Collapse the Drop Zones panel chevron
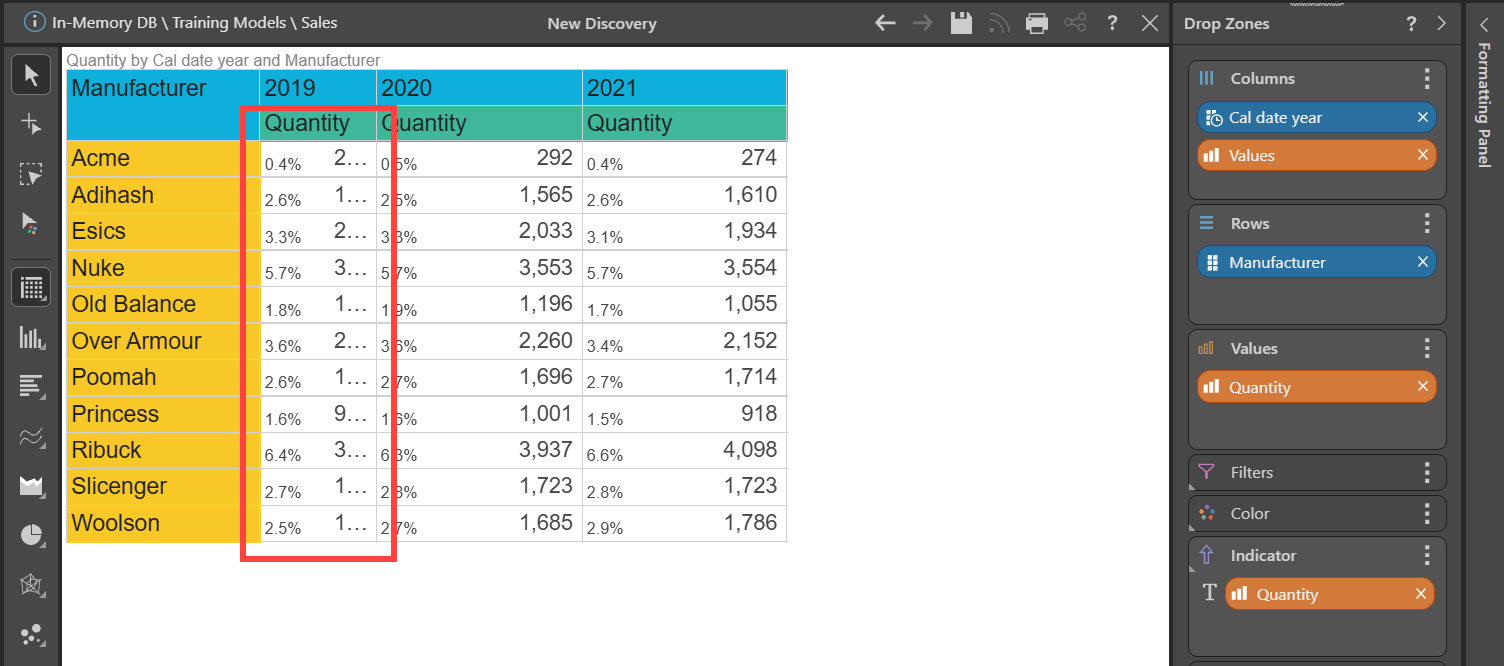 click(1441, 23)
